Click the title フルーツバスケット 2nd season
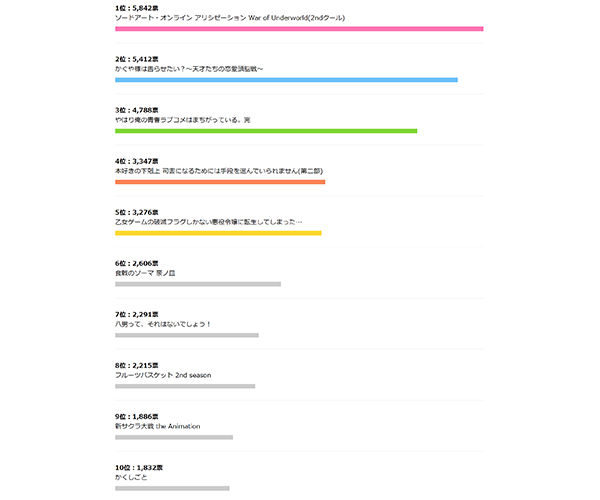The width and height of the screenshot is (600, 500). tap(163, 375)
